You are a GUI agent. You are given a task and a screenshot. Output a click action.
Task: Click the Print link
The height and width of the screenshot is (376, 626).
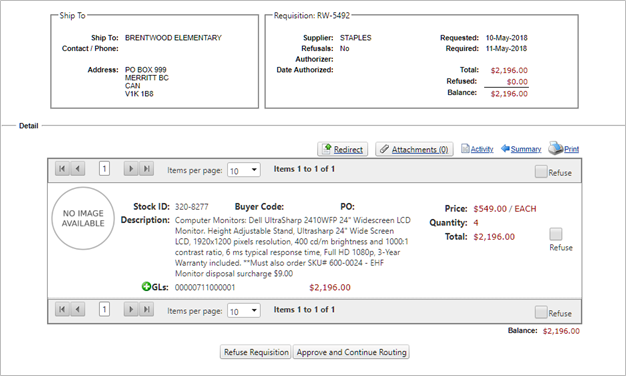click(571, 149)
